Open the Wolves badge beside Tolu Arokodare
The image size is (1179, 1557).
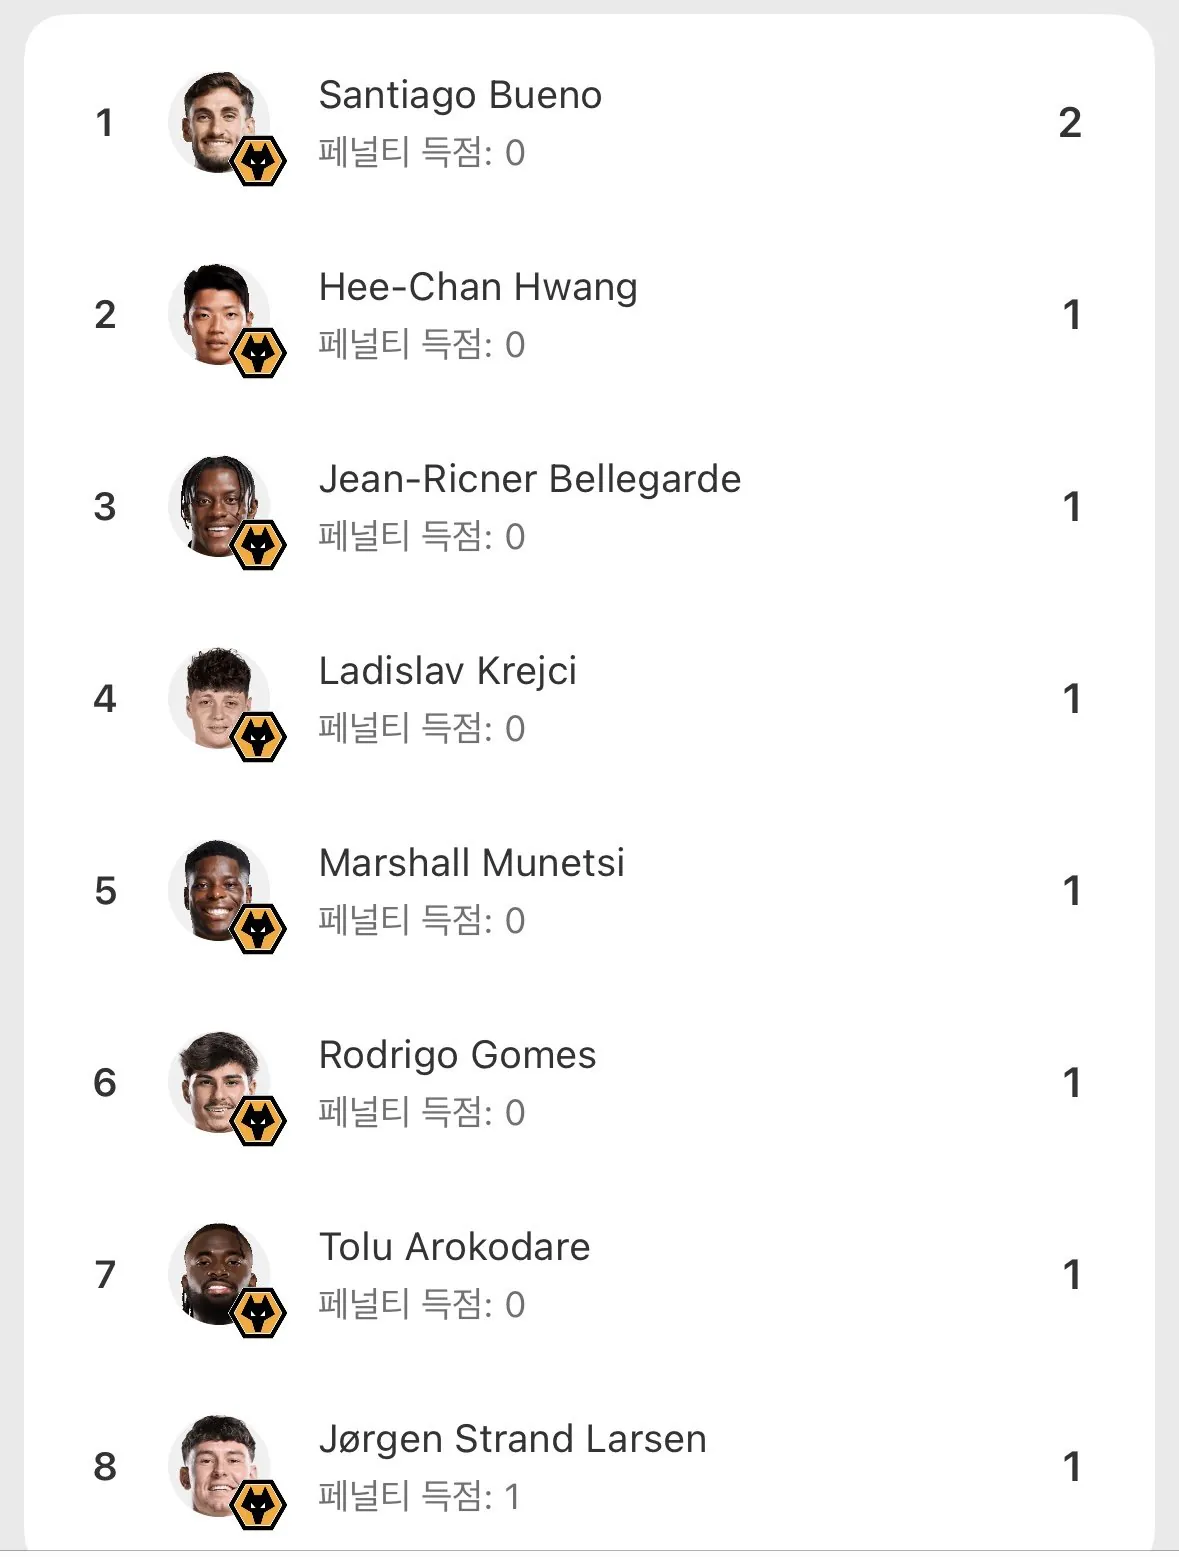[258, 1313]
